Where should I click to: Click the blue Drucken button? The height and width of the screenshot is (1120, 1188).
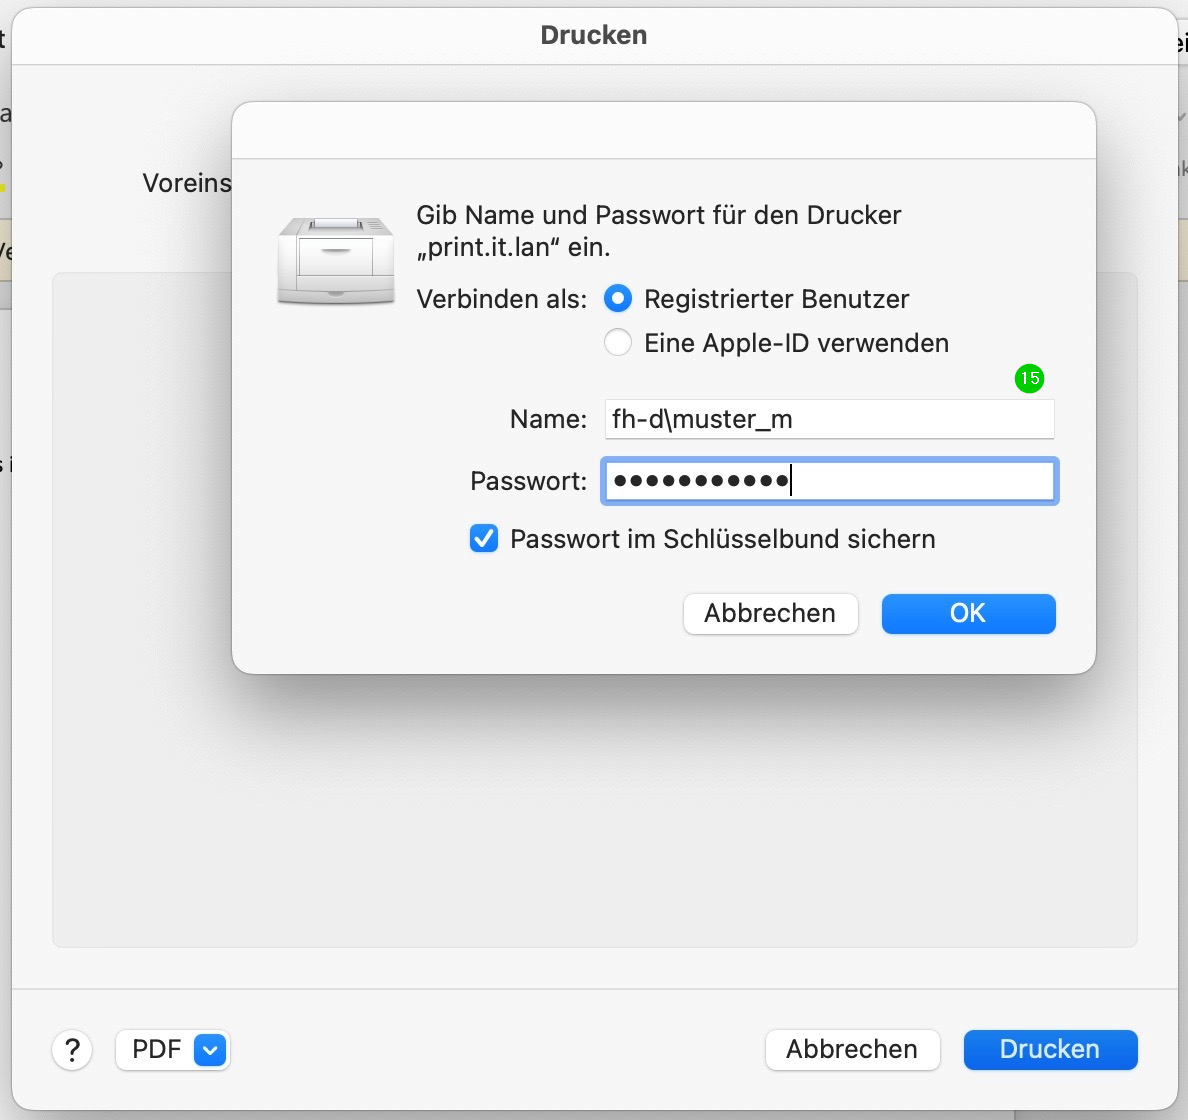[1050, 1050]
